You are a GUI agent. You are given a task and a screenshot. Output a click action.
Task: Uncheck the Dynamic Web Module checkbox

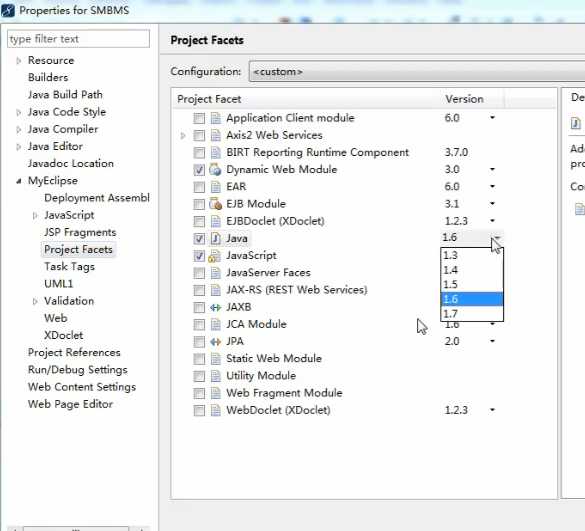coord(199,170)
